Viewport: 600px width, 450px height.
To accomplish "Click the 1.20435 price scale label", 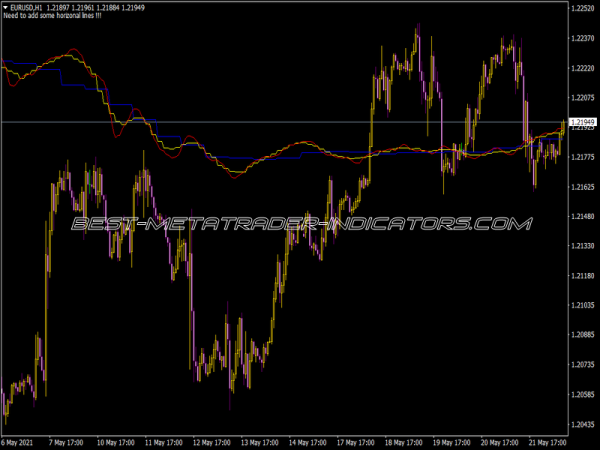I will click(582, 424).
